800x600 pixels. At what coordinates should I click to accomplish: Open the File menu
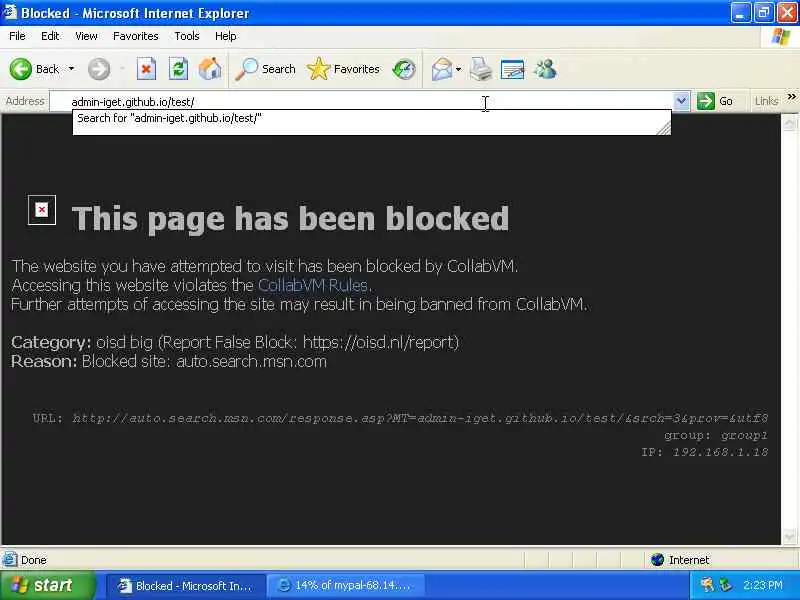(17, 36)
